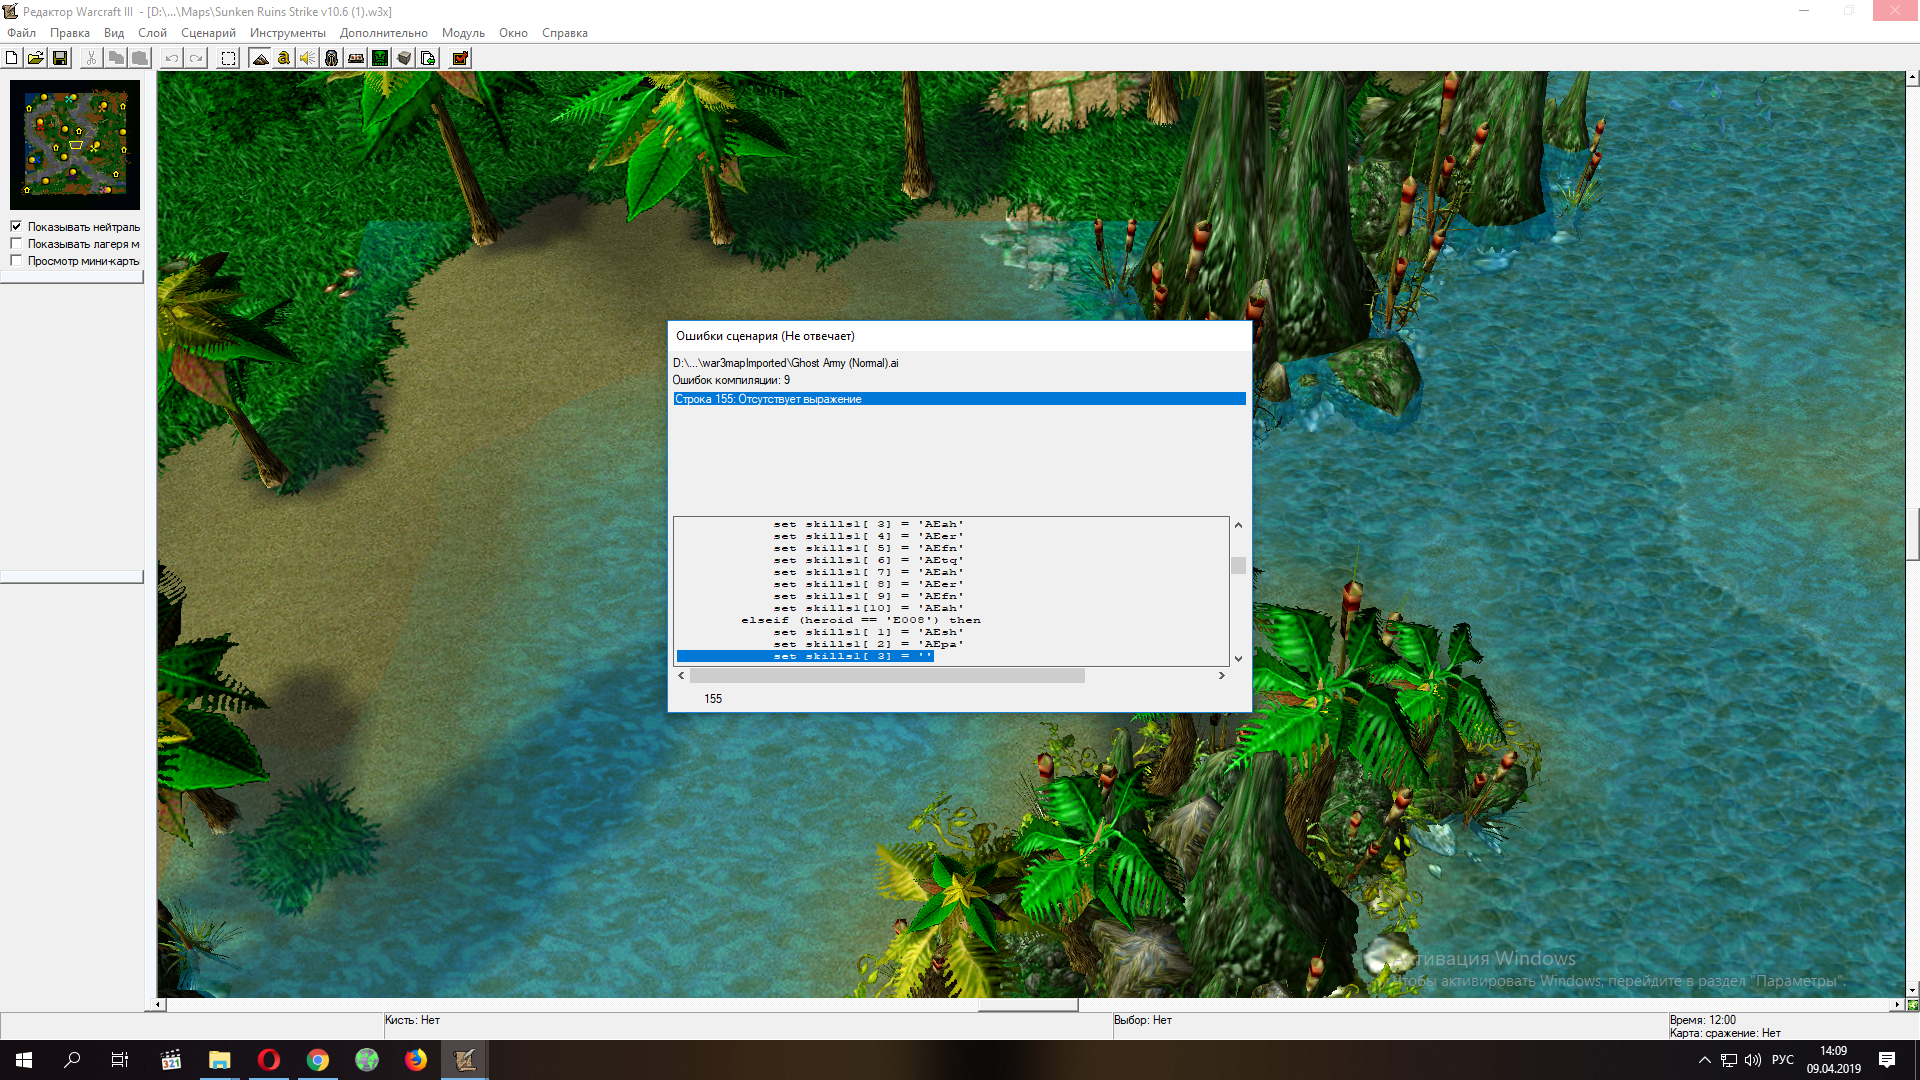Open the AI Editor green face icon

click(380, 58)
